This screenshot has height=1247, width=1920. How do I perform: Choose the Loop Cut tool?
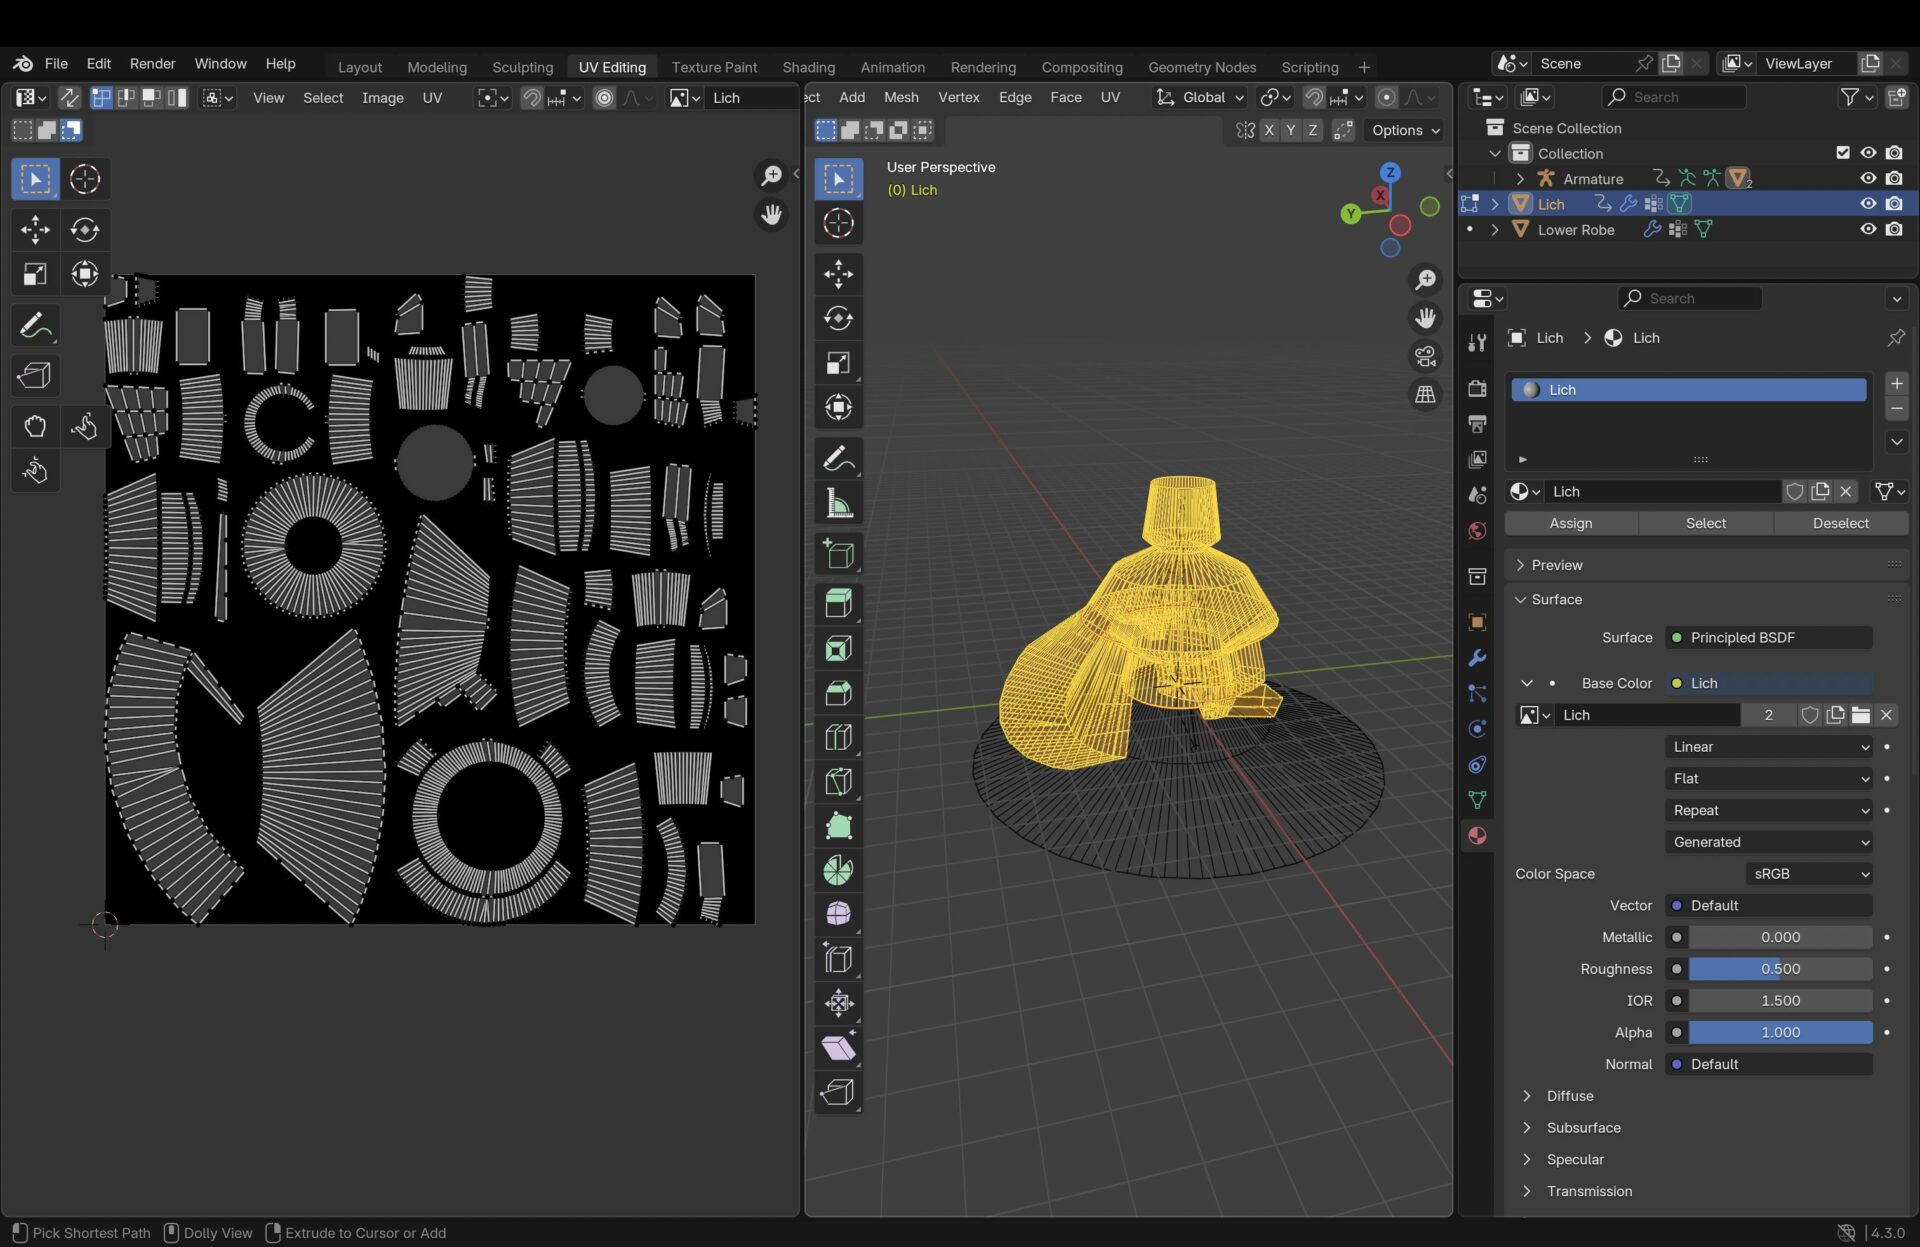point(838,738)
